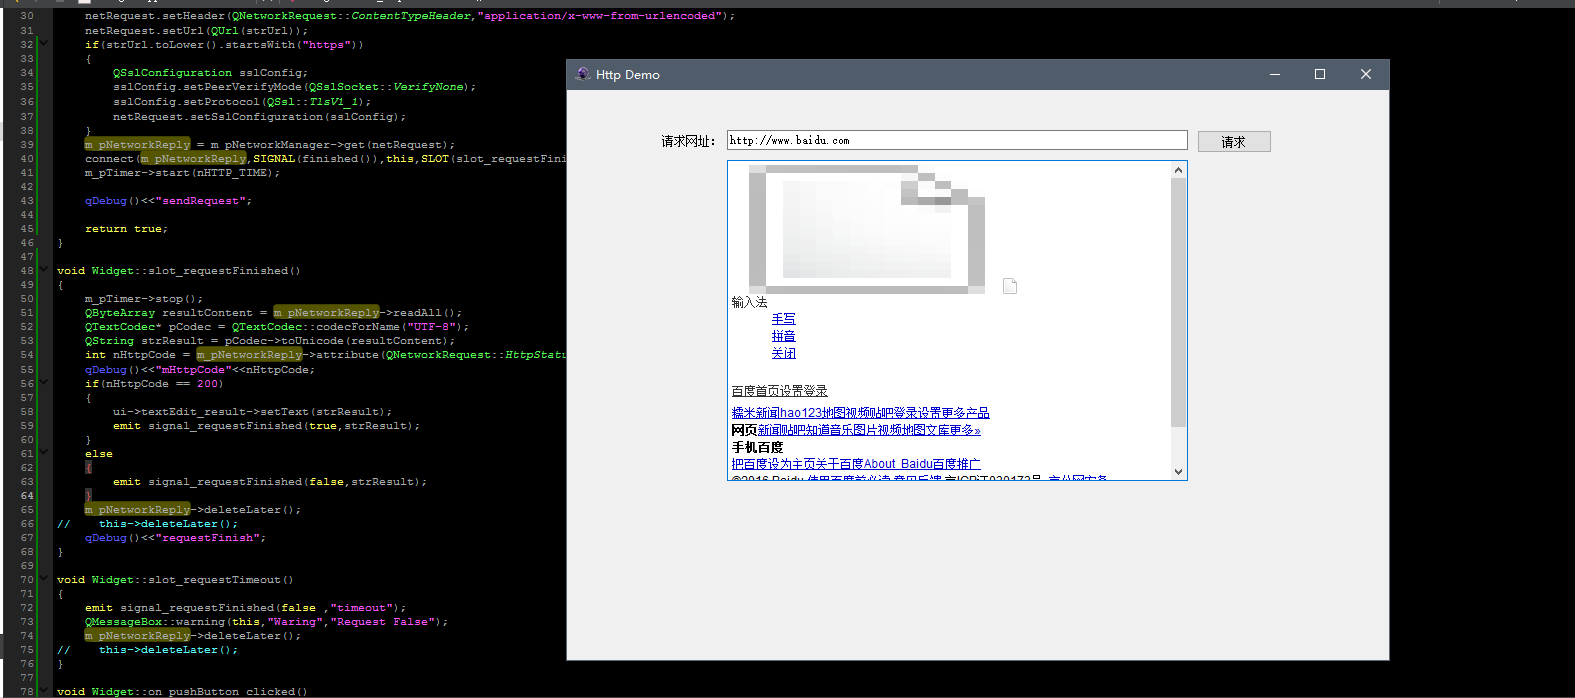Collapse slot_requestTimeout fold at line 70

coord(44,579)
